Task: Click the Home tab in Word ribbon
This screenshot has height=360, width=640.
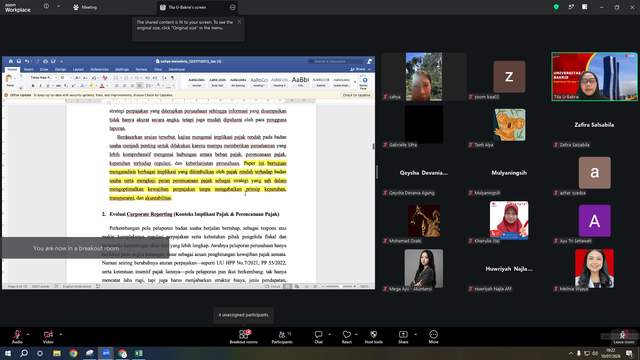Action: pyautogui.click(x=12, y=69)
